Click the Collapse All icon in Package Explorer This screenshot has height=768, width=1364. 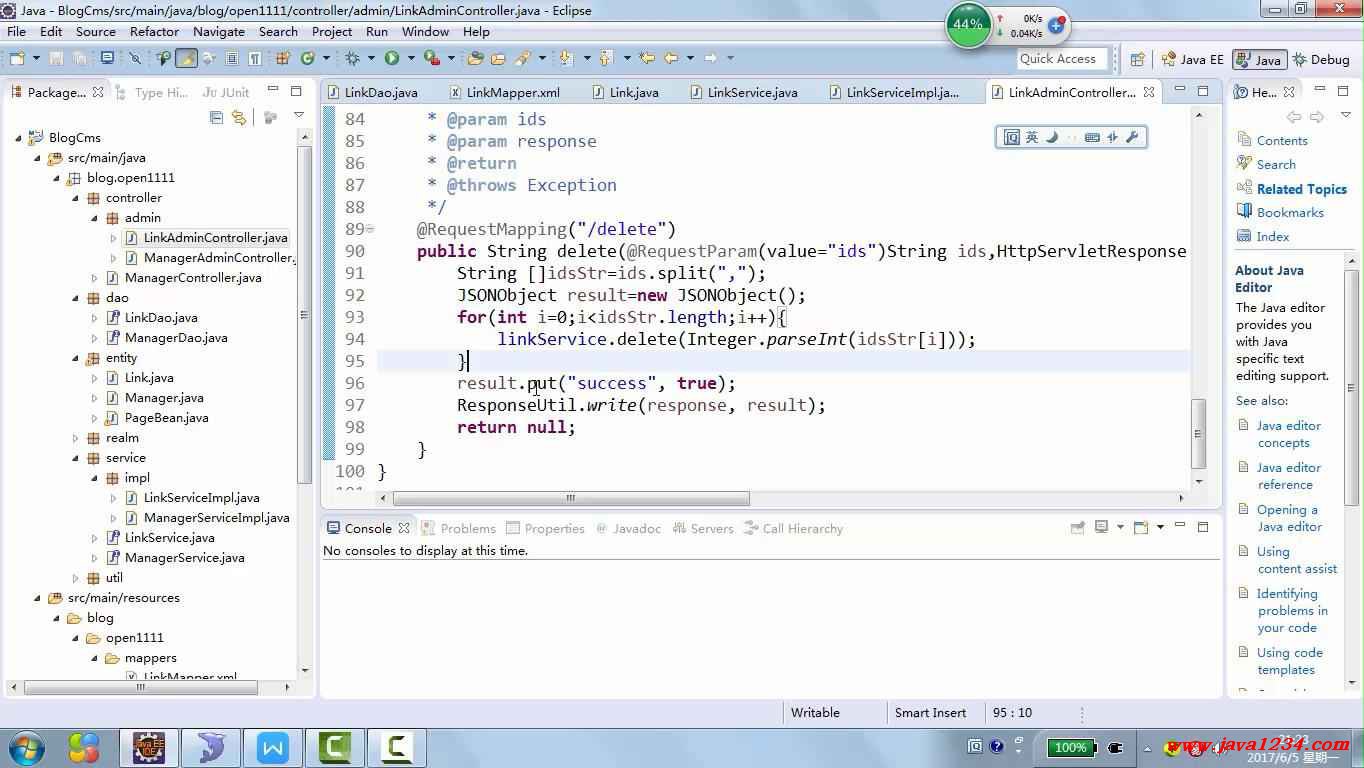tap(216, 117)
